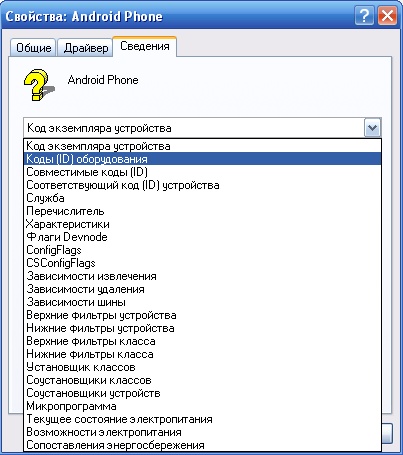Pick the CSConfigFlags entry
This screenshot has width=403, height=455.
(x=203, y=263)
